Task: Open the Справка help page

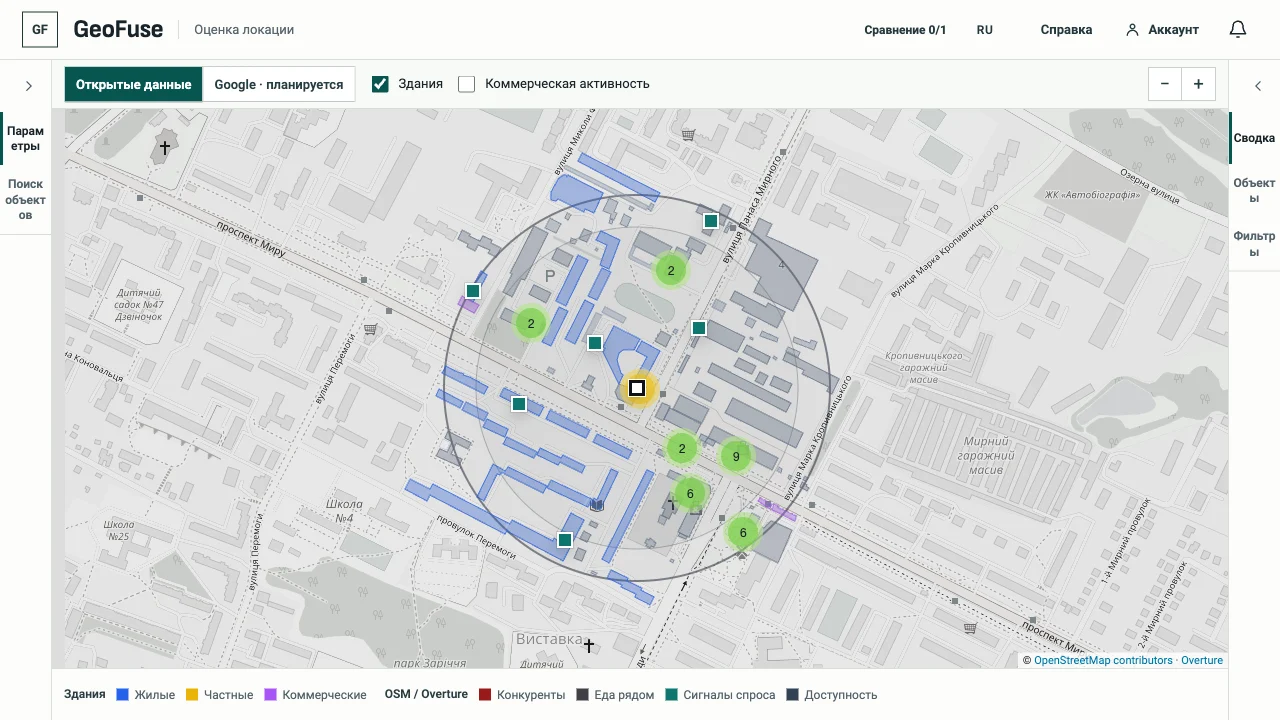Action: click(1066, 30)
